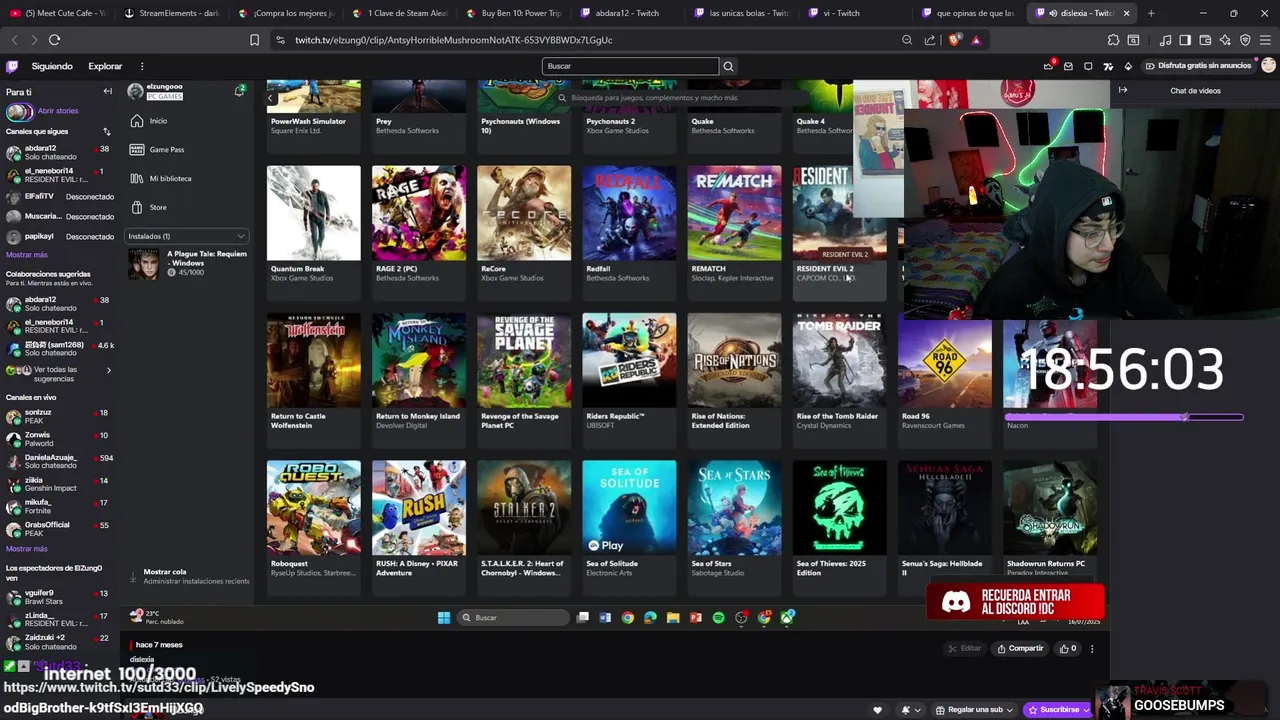Screen dimensions: 1280x720
Task: Open the Explorar tab
Action: [x=105, y=66]
